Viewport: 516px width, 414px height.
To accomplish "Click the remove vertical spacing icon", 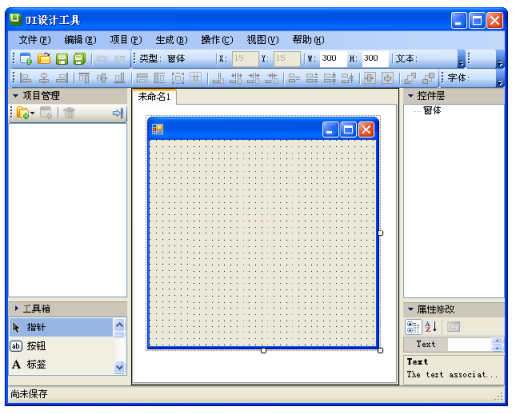I will [348, 78].
